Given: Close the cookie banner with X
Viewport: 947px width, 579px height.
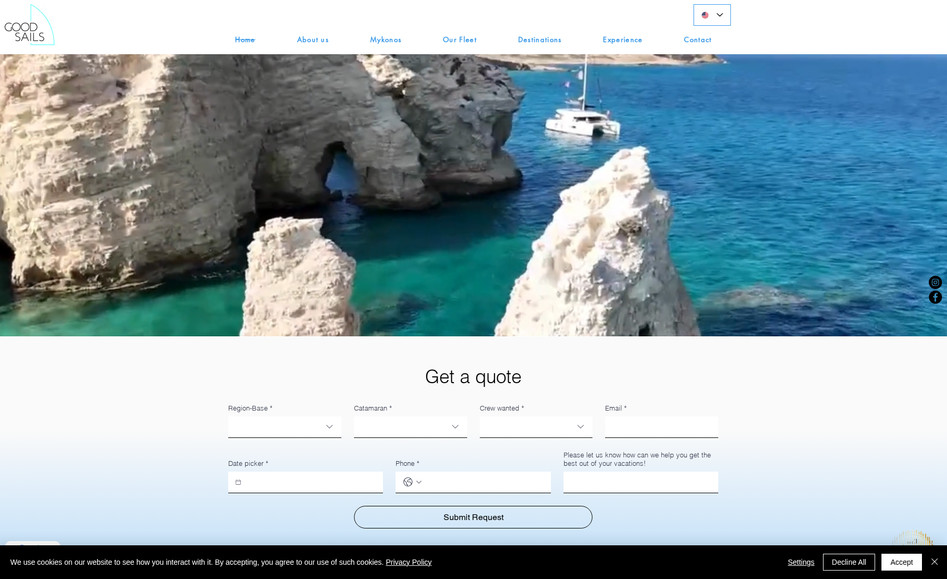Looking at the screenshot, I should pyautogui.click(x=934, y=561).
